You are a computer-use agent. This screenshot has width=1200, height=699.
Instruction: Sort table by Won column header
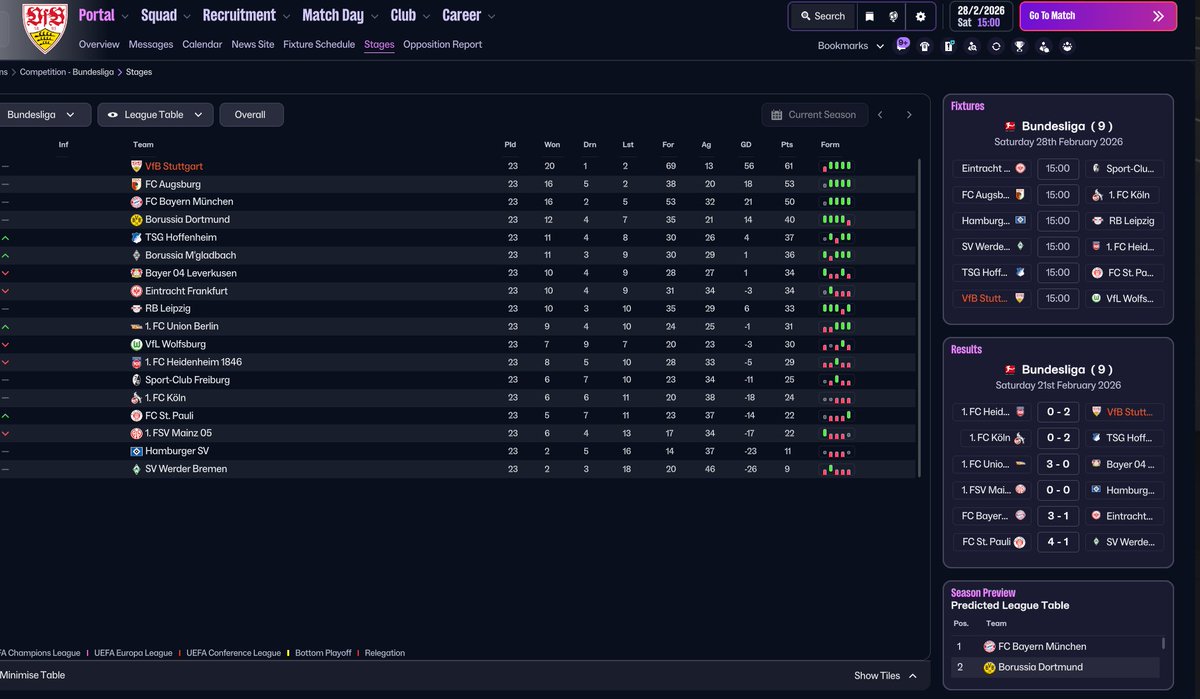click(552, 145)
